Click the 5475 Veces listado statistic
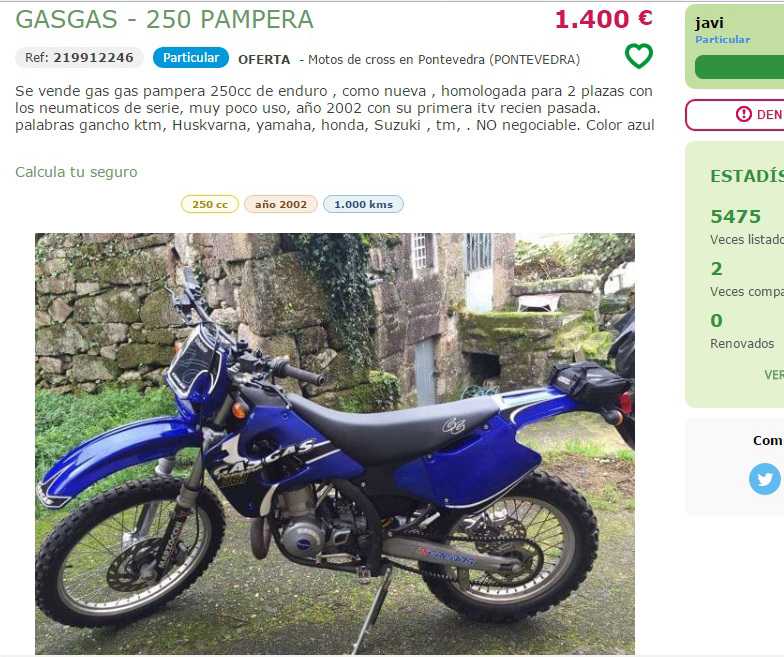The width and height of the screenshot is (784, 657). click(x=747, y=227)
